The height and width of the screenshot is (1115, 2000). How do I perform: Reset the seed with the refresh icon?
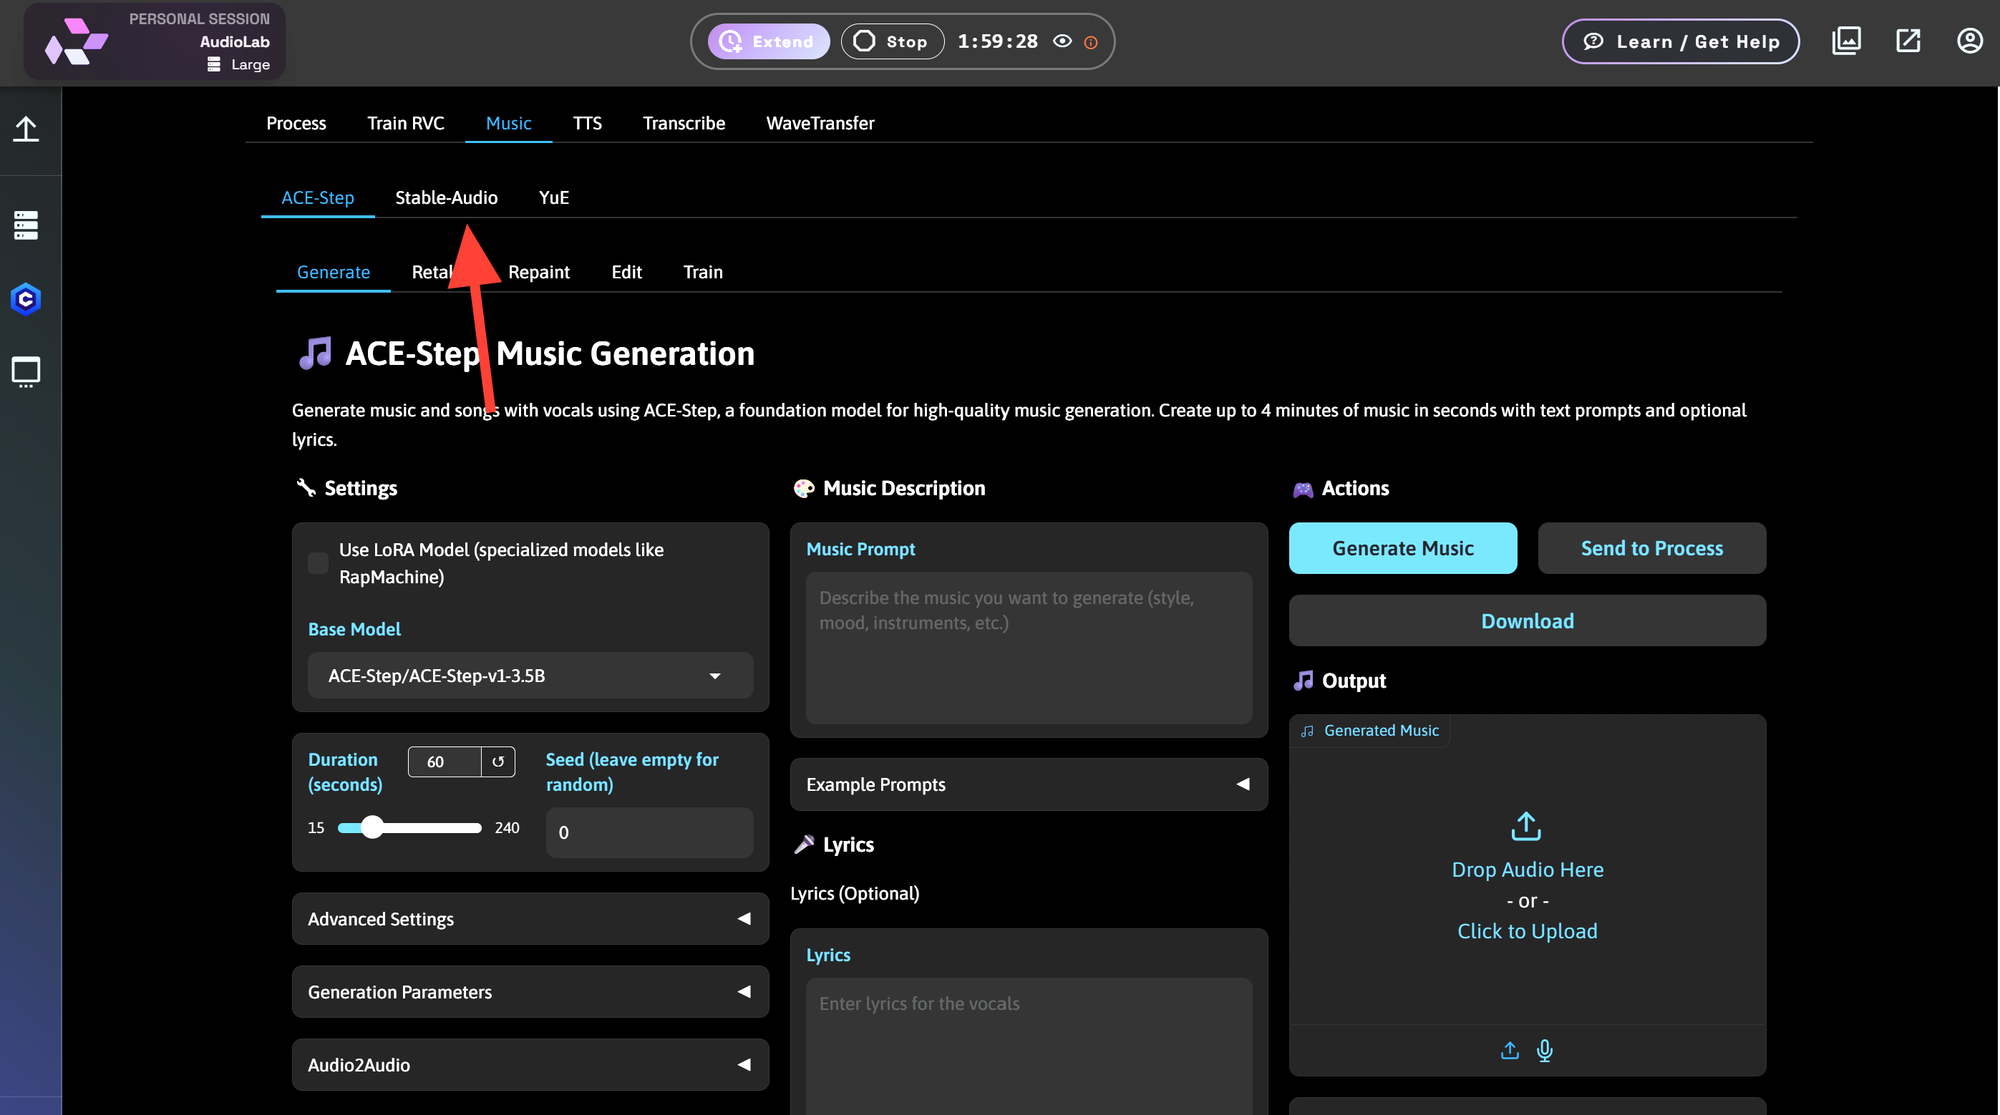[498, 762]
